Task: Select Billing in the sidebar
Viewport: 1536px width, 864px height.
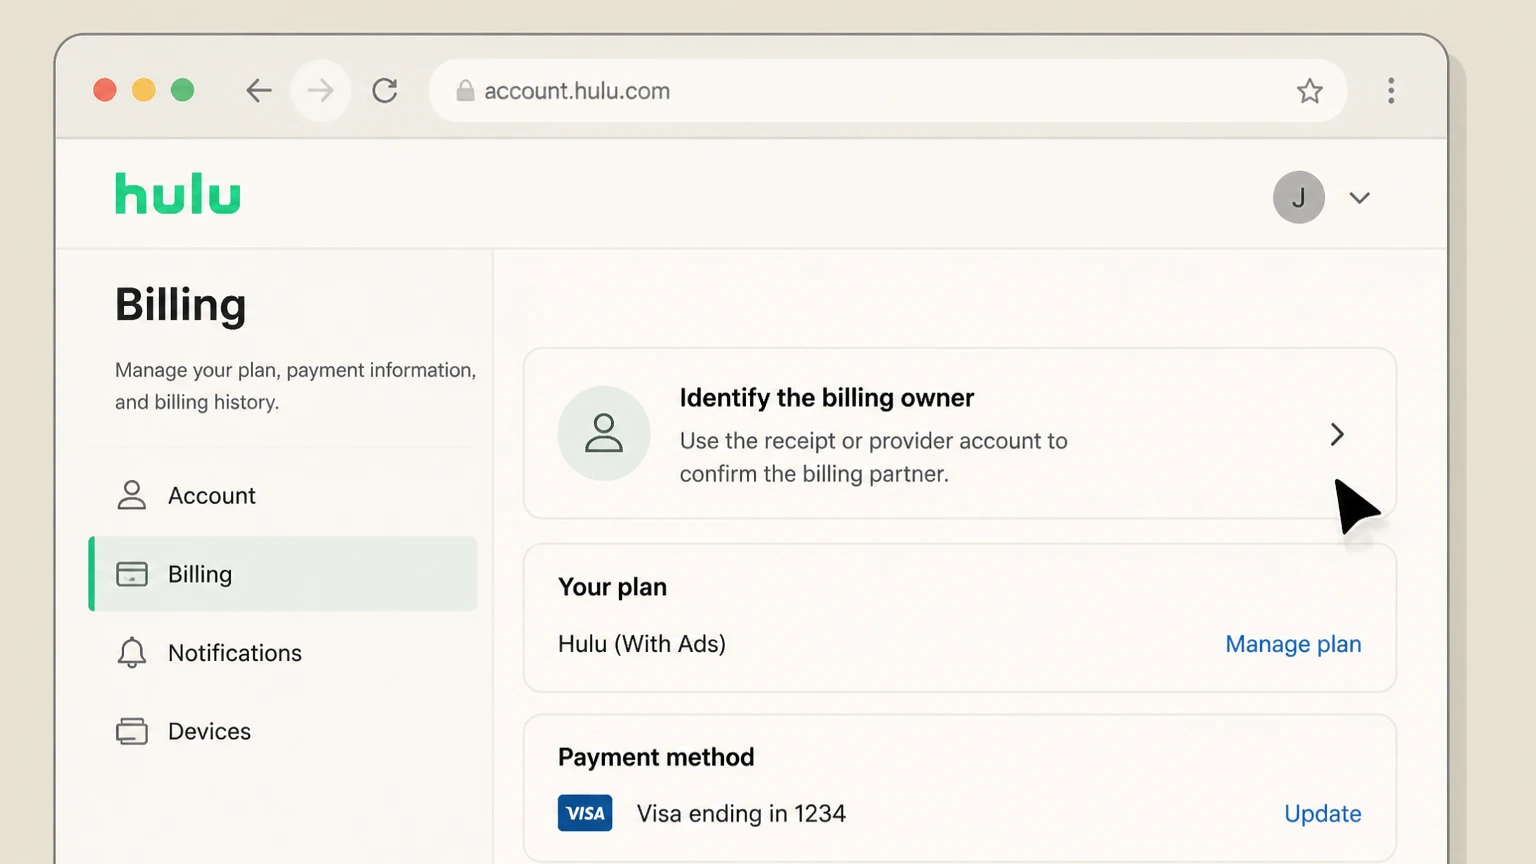Action: (x=283, y=574)
